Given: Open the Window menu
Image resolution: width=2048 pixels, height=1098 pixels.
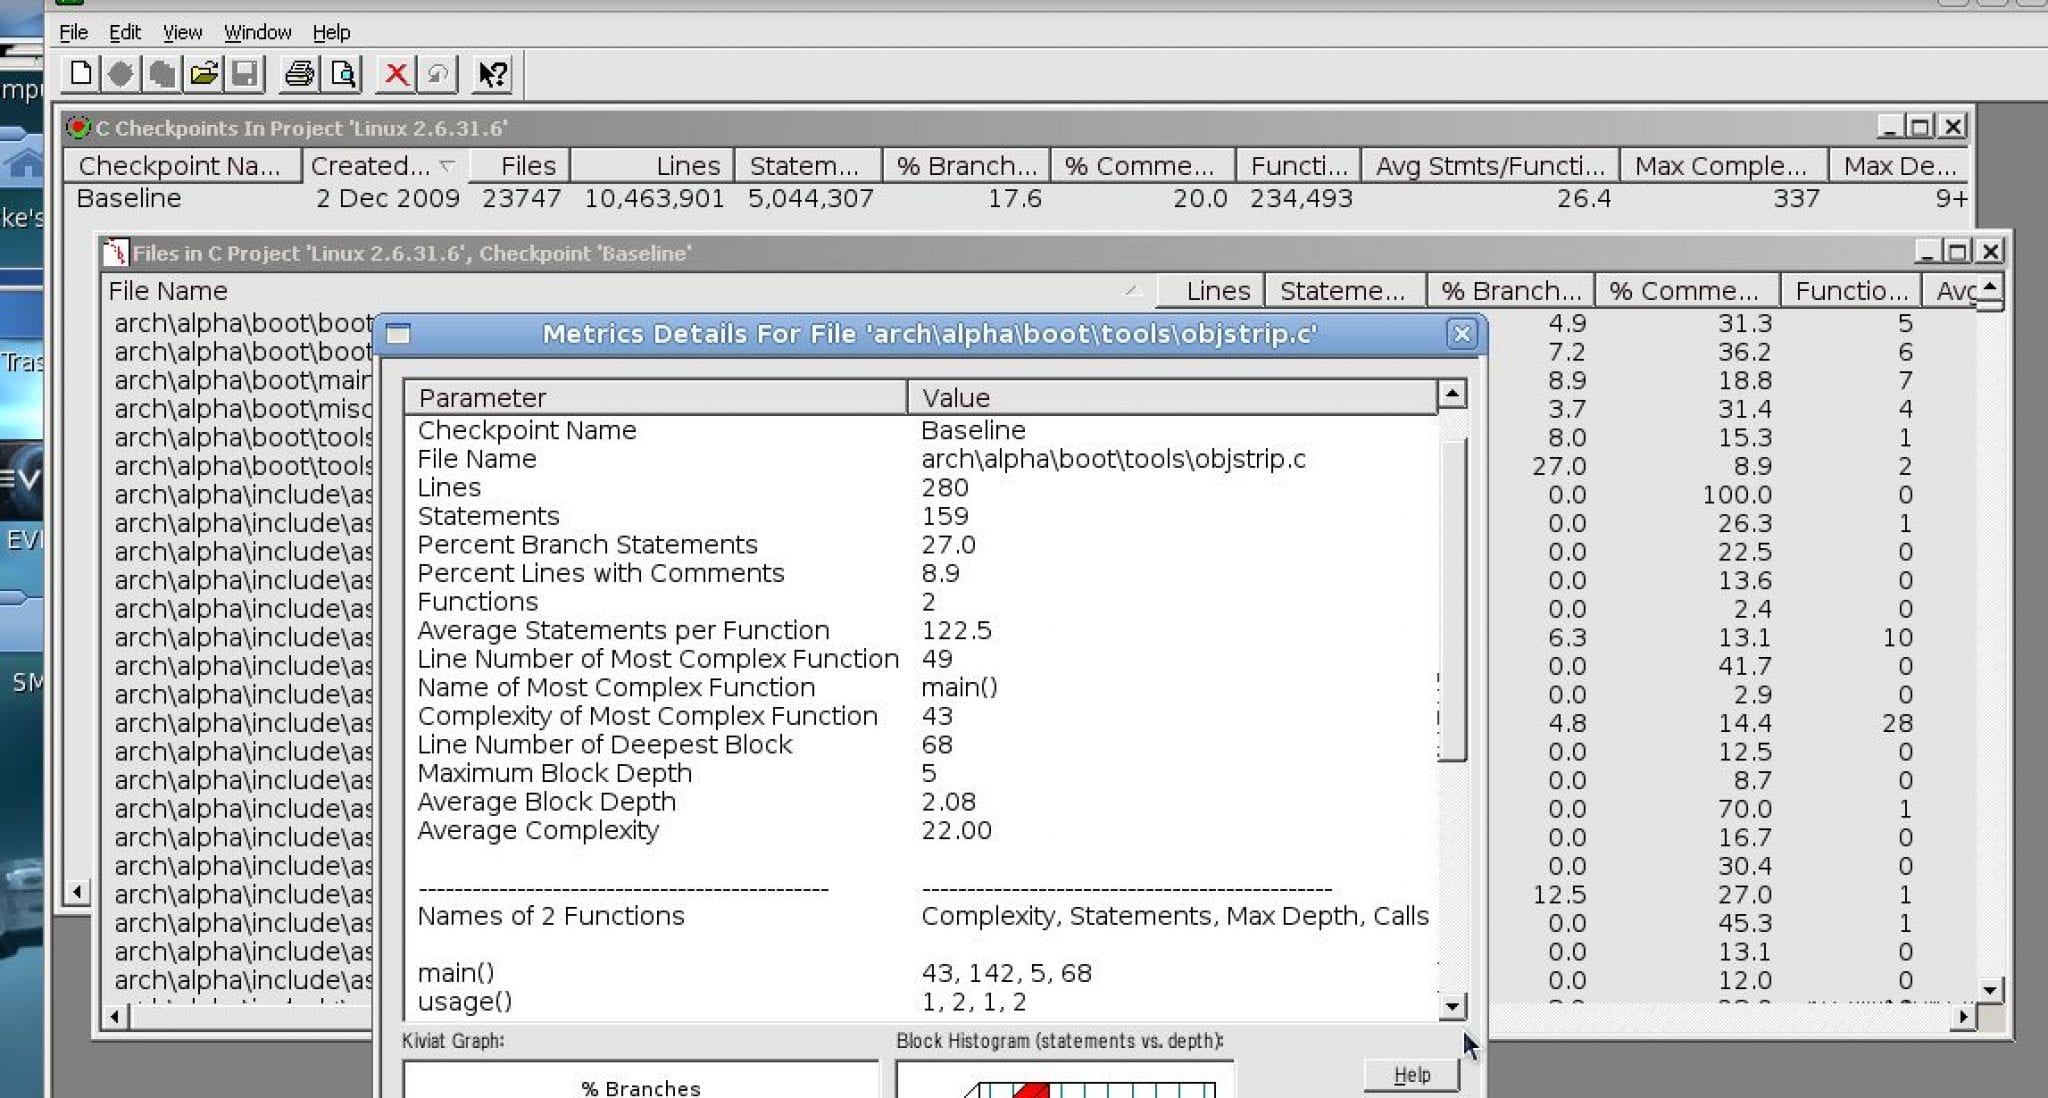Looking at the screenshot, I should point(257,32).
